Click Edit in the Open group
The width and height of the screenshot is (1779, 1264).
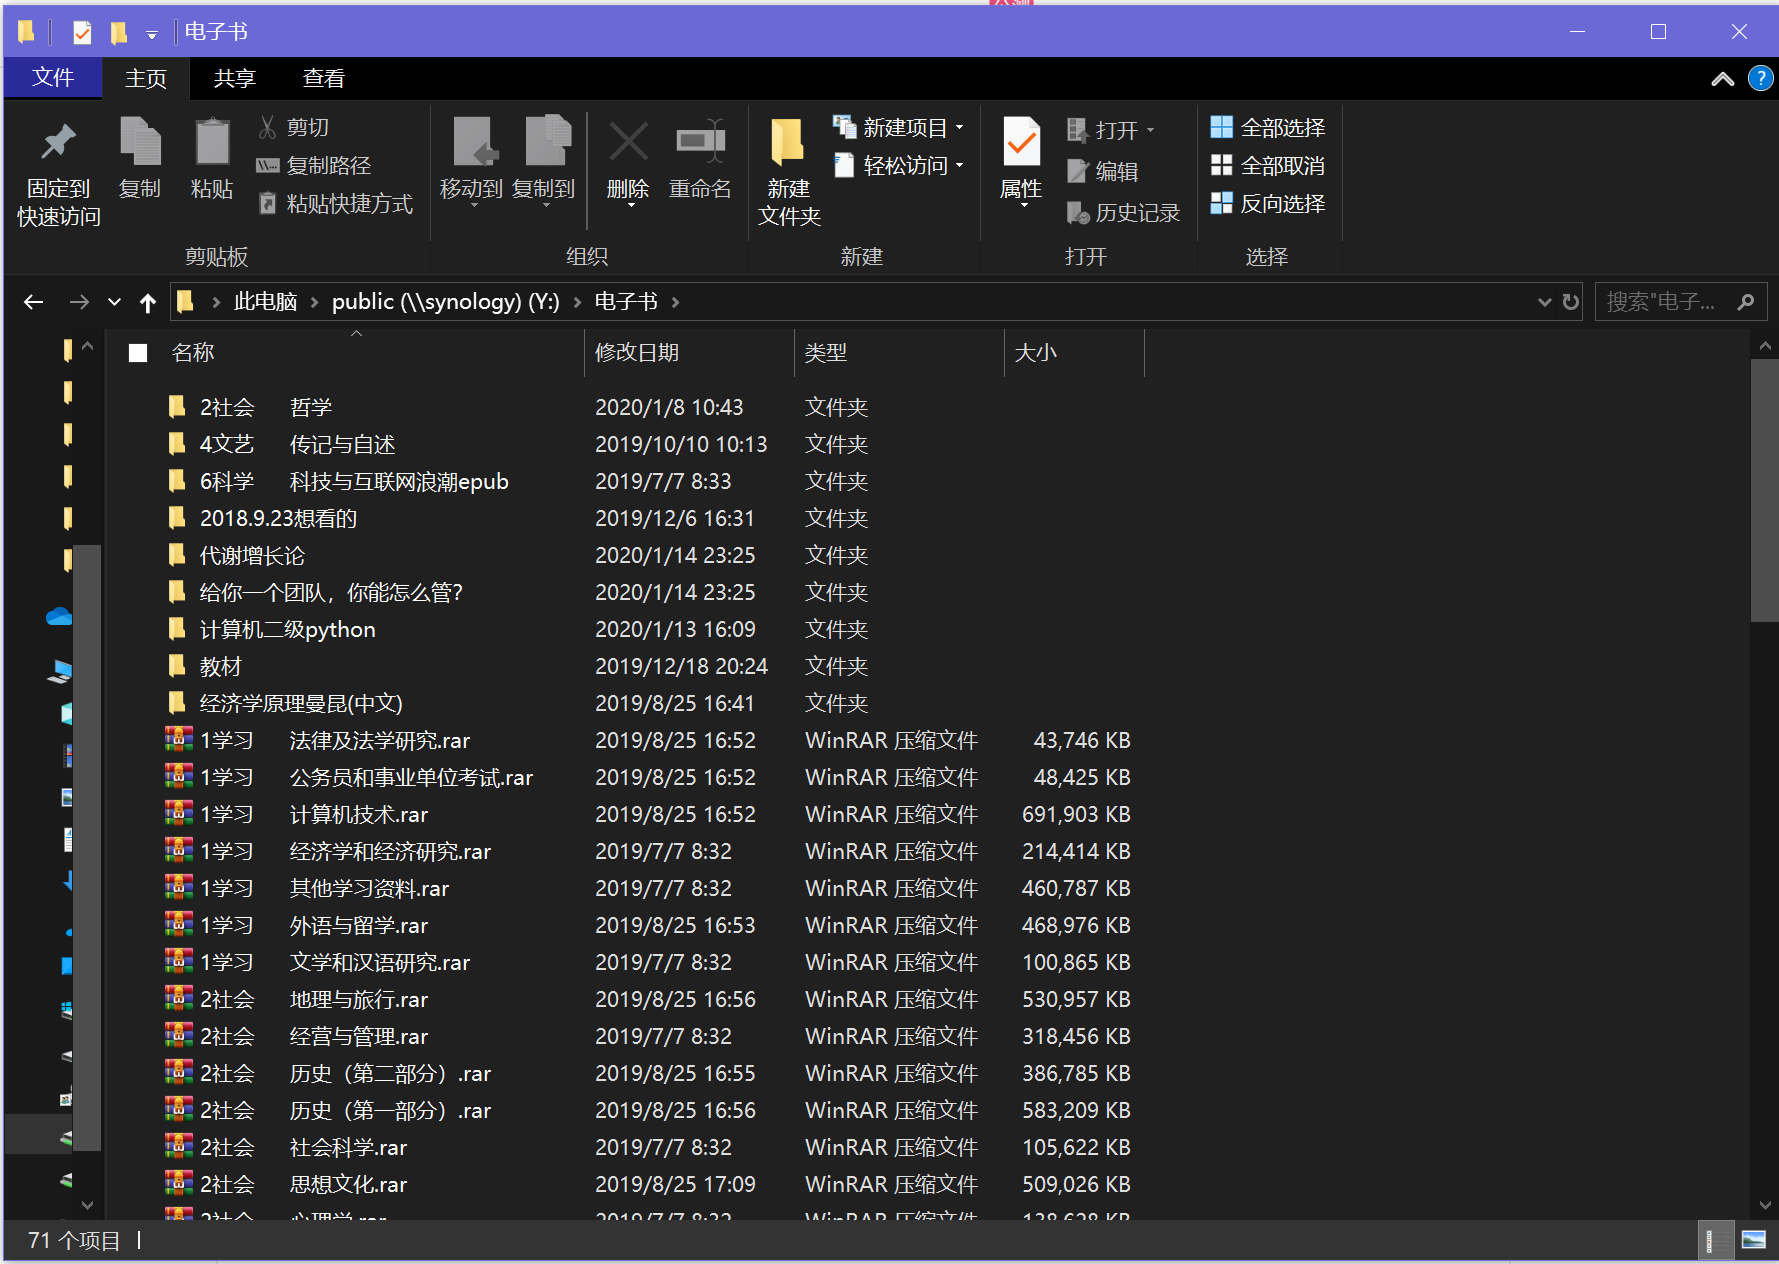point(1103,171)
